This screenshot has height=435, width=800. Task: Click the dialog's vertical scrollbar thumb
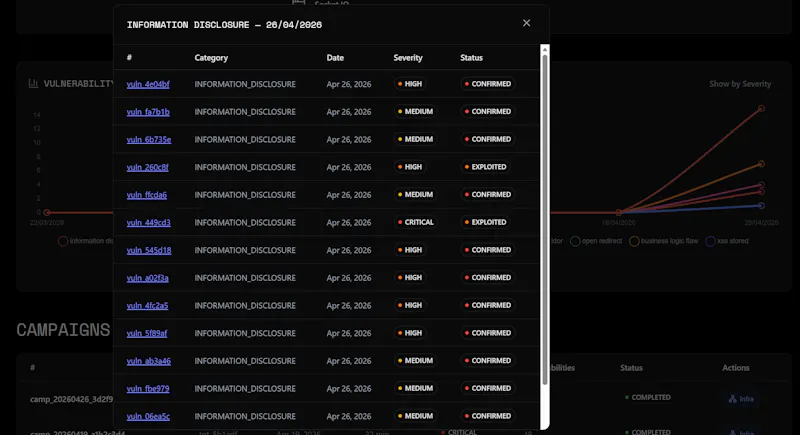click(545, 219)
